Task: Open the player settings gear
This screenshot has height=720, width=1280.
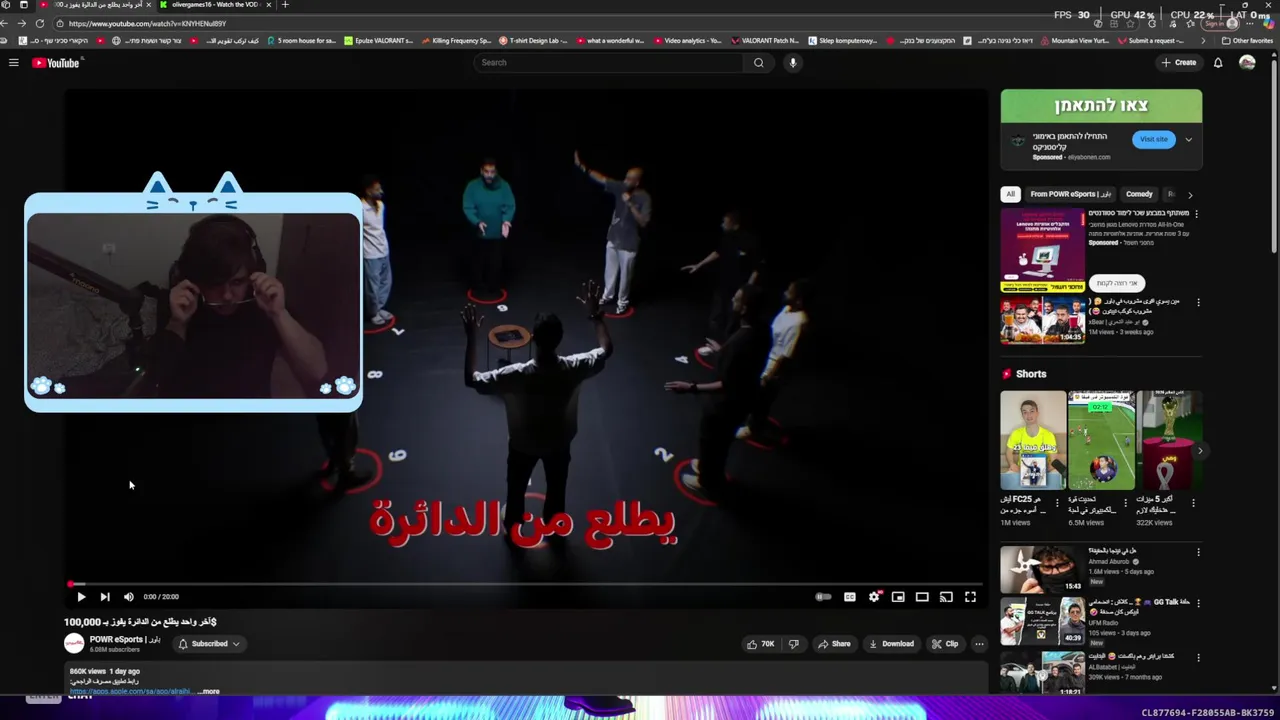Action: [874, 597]
